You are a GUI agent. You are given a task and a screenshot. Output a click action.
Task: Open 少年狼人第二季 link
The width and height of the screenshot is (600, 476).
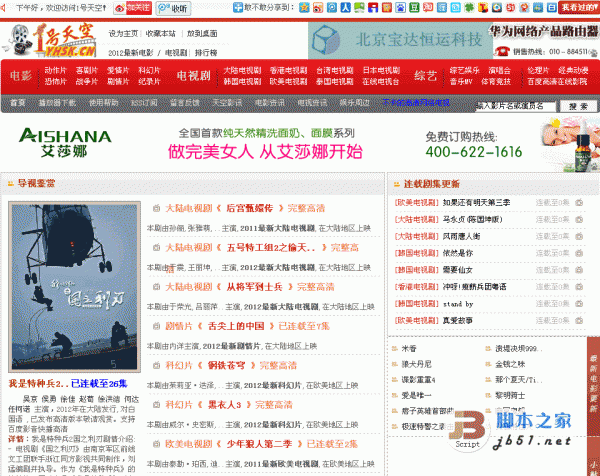[x=259, y=444]
